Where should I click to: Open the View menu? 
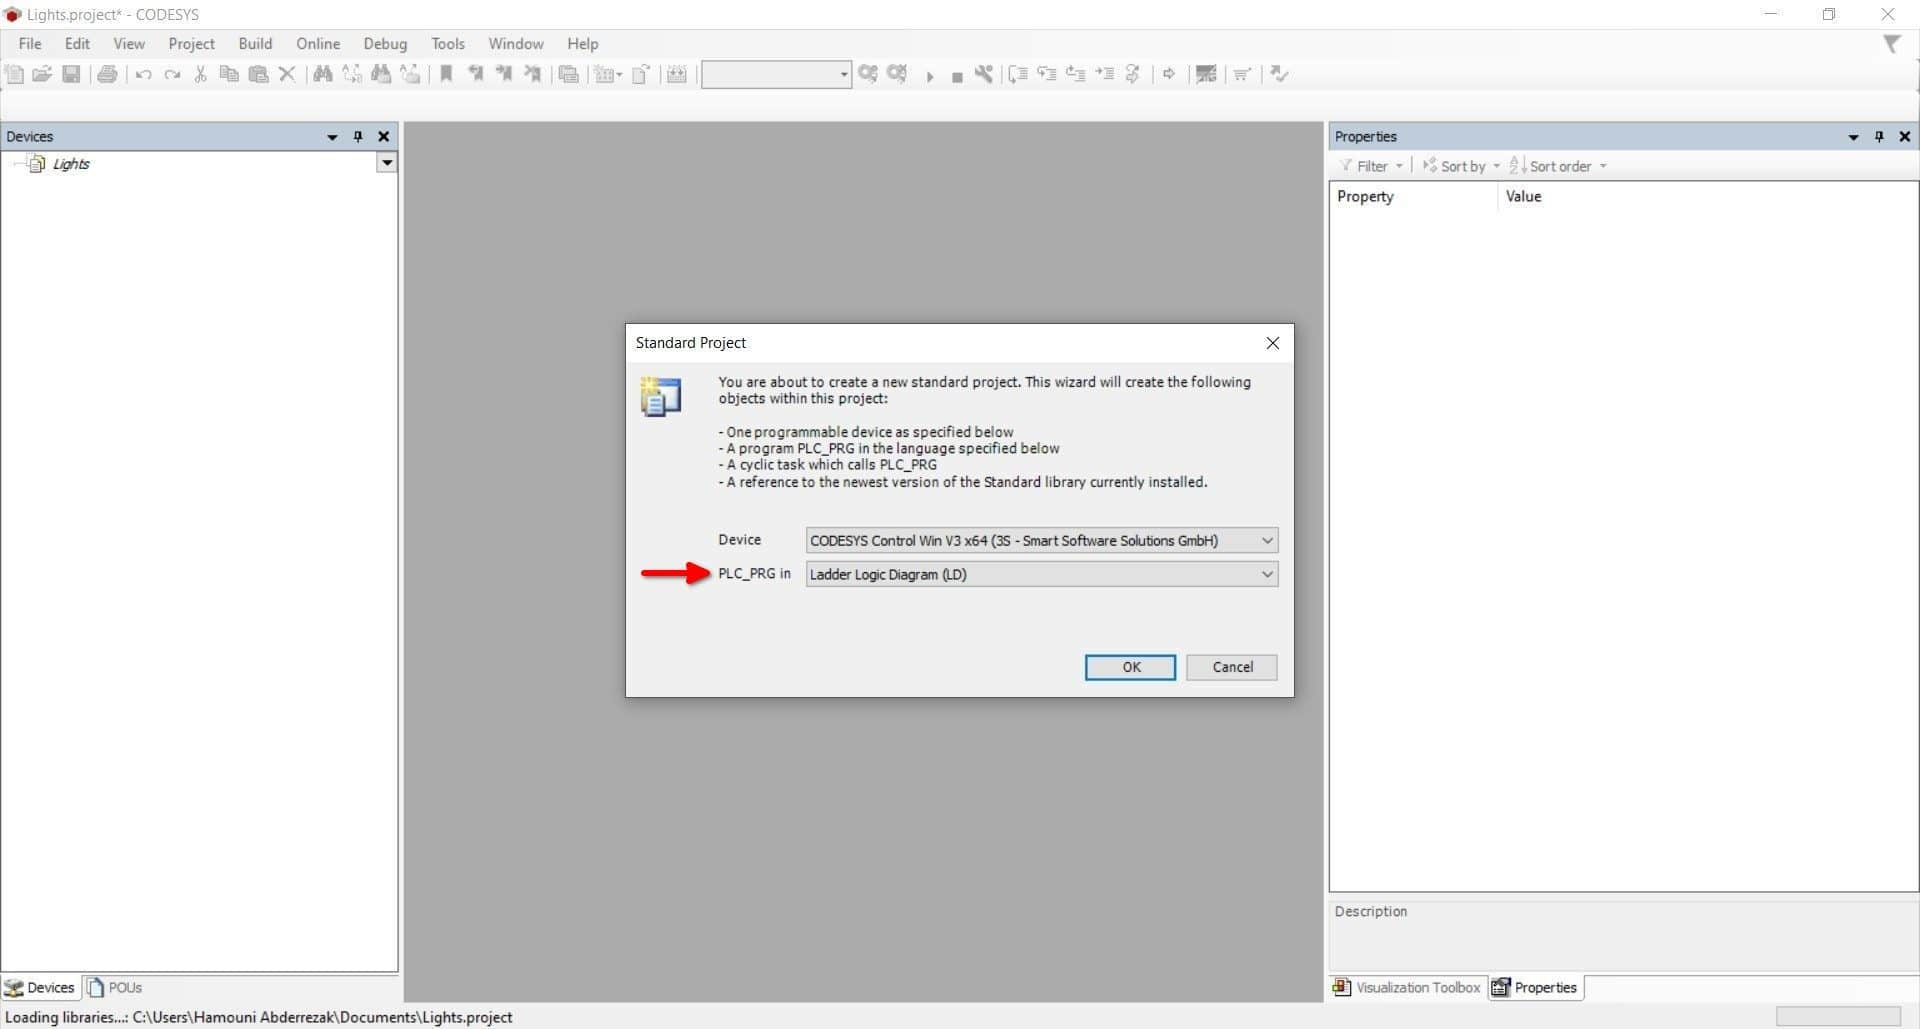[129, 44]
